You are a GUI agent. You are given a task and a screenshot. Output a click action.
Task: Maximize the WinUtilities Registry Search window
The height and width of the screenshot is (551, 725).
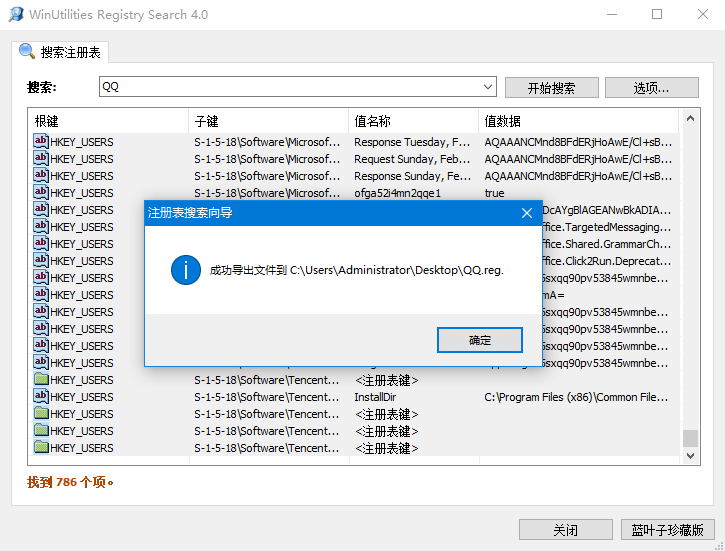tap(657, 14)
